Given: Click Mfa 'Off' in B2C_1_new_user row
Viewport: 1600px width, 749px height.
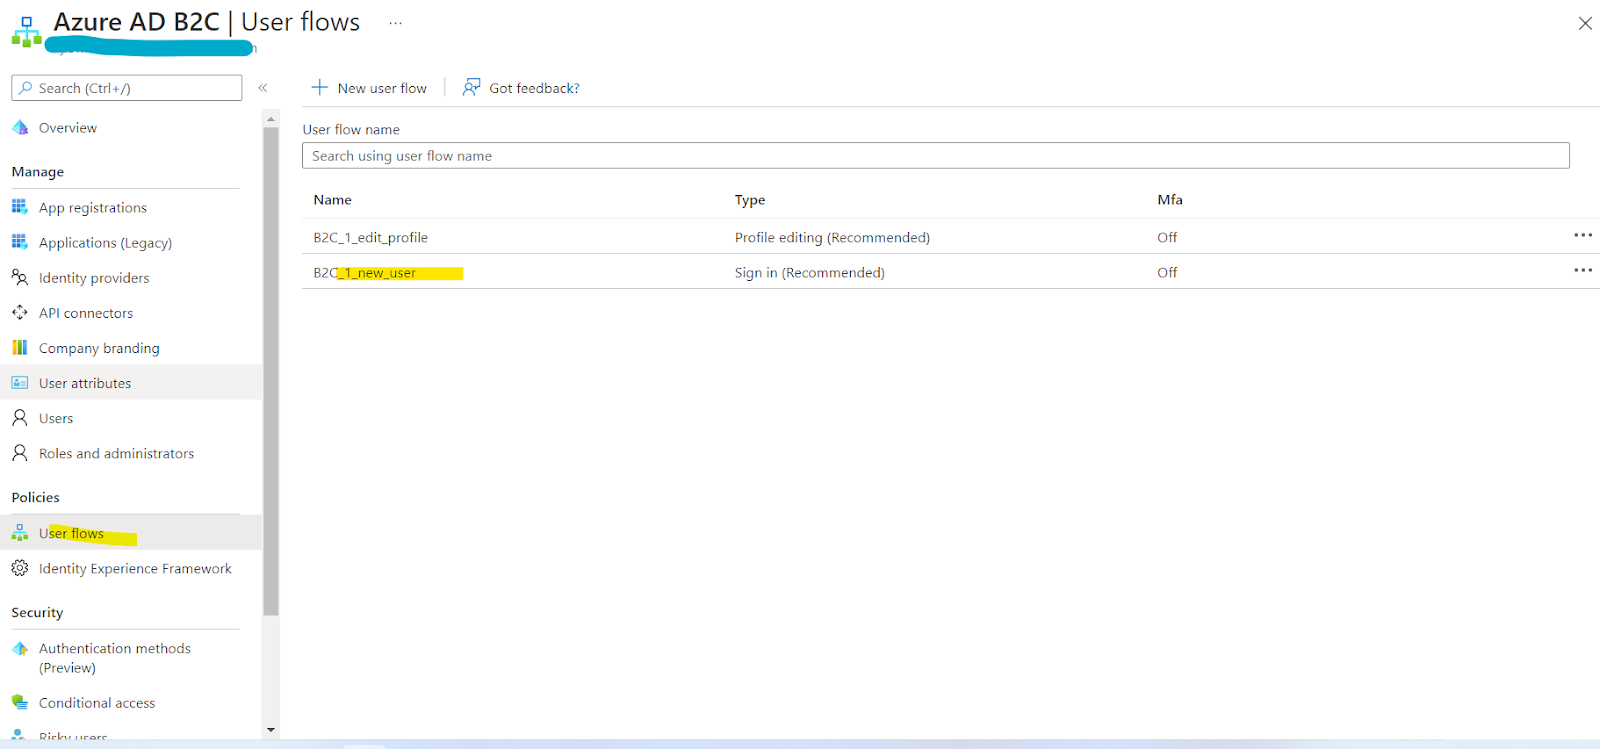Looking at the screenshot, I should coord(1167,272).
